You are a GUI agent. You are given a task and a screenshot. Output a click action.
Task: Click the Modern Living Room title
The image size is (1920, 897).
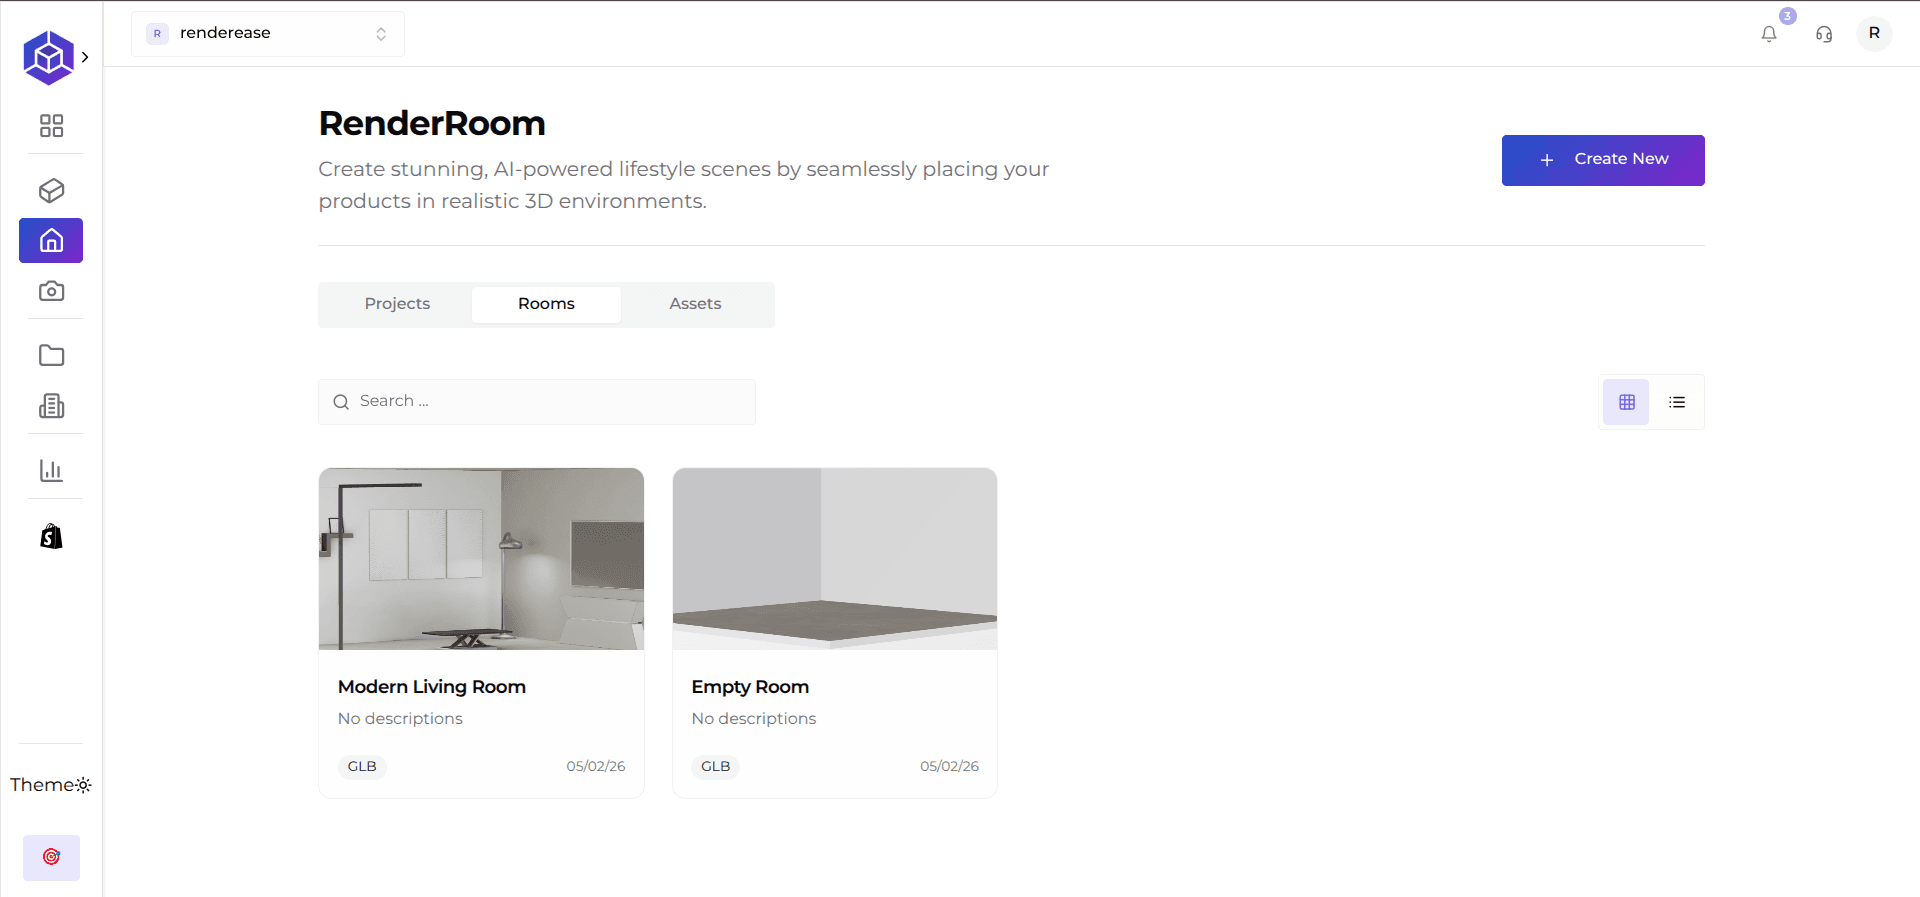(432, 687)
